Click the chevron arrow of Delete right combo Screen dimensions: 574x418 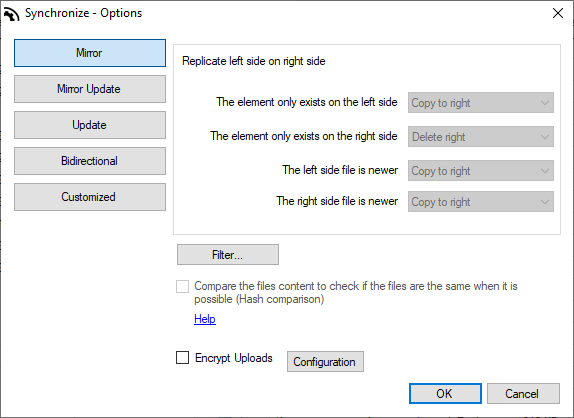click(x=545, y=137)
